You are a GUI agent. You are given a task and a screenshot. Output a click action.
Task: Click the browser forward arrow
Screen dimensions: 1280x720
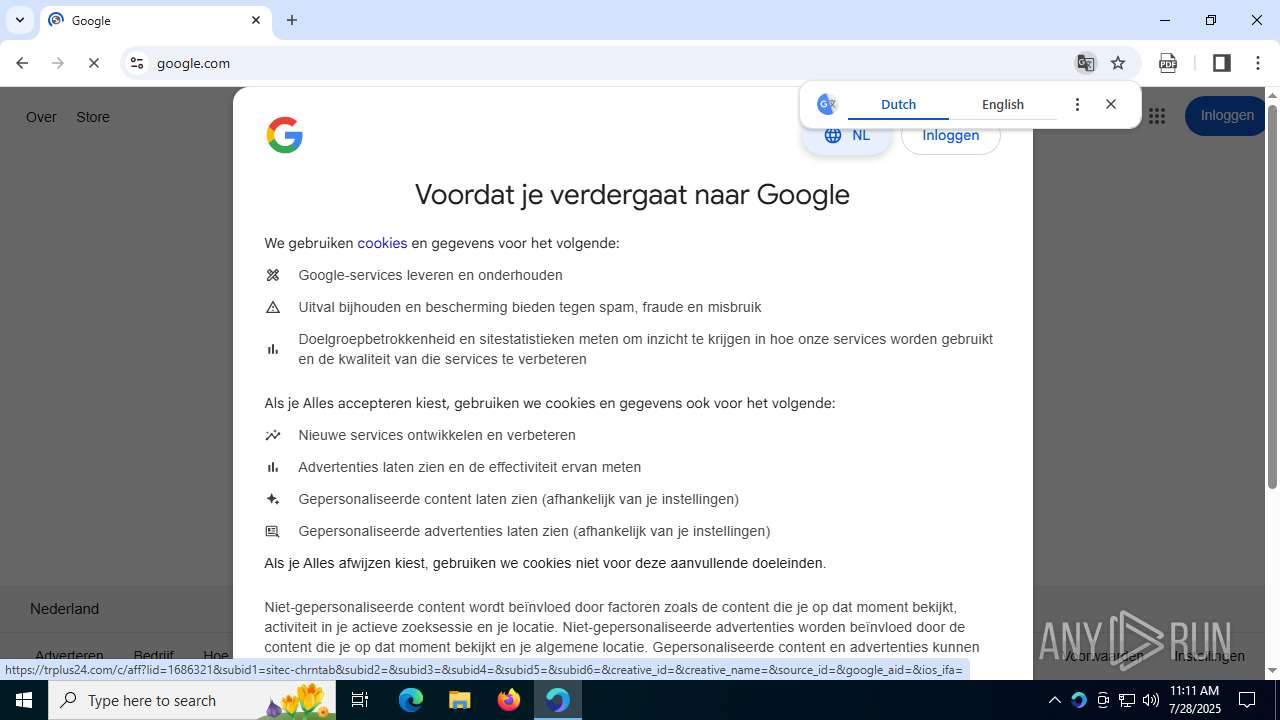pyautogui.click(x=58, y=63)
